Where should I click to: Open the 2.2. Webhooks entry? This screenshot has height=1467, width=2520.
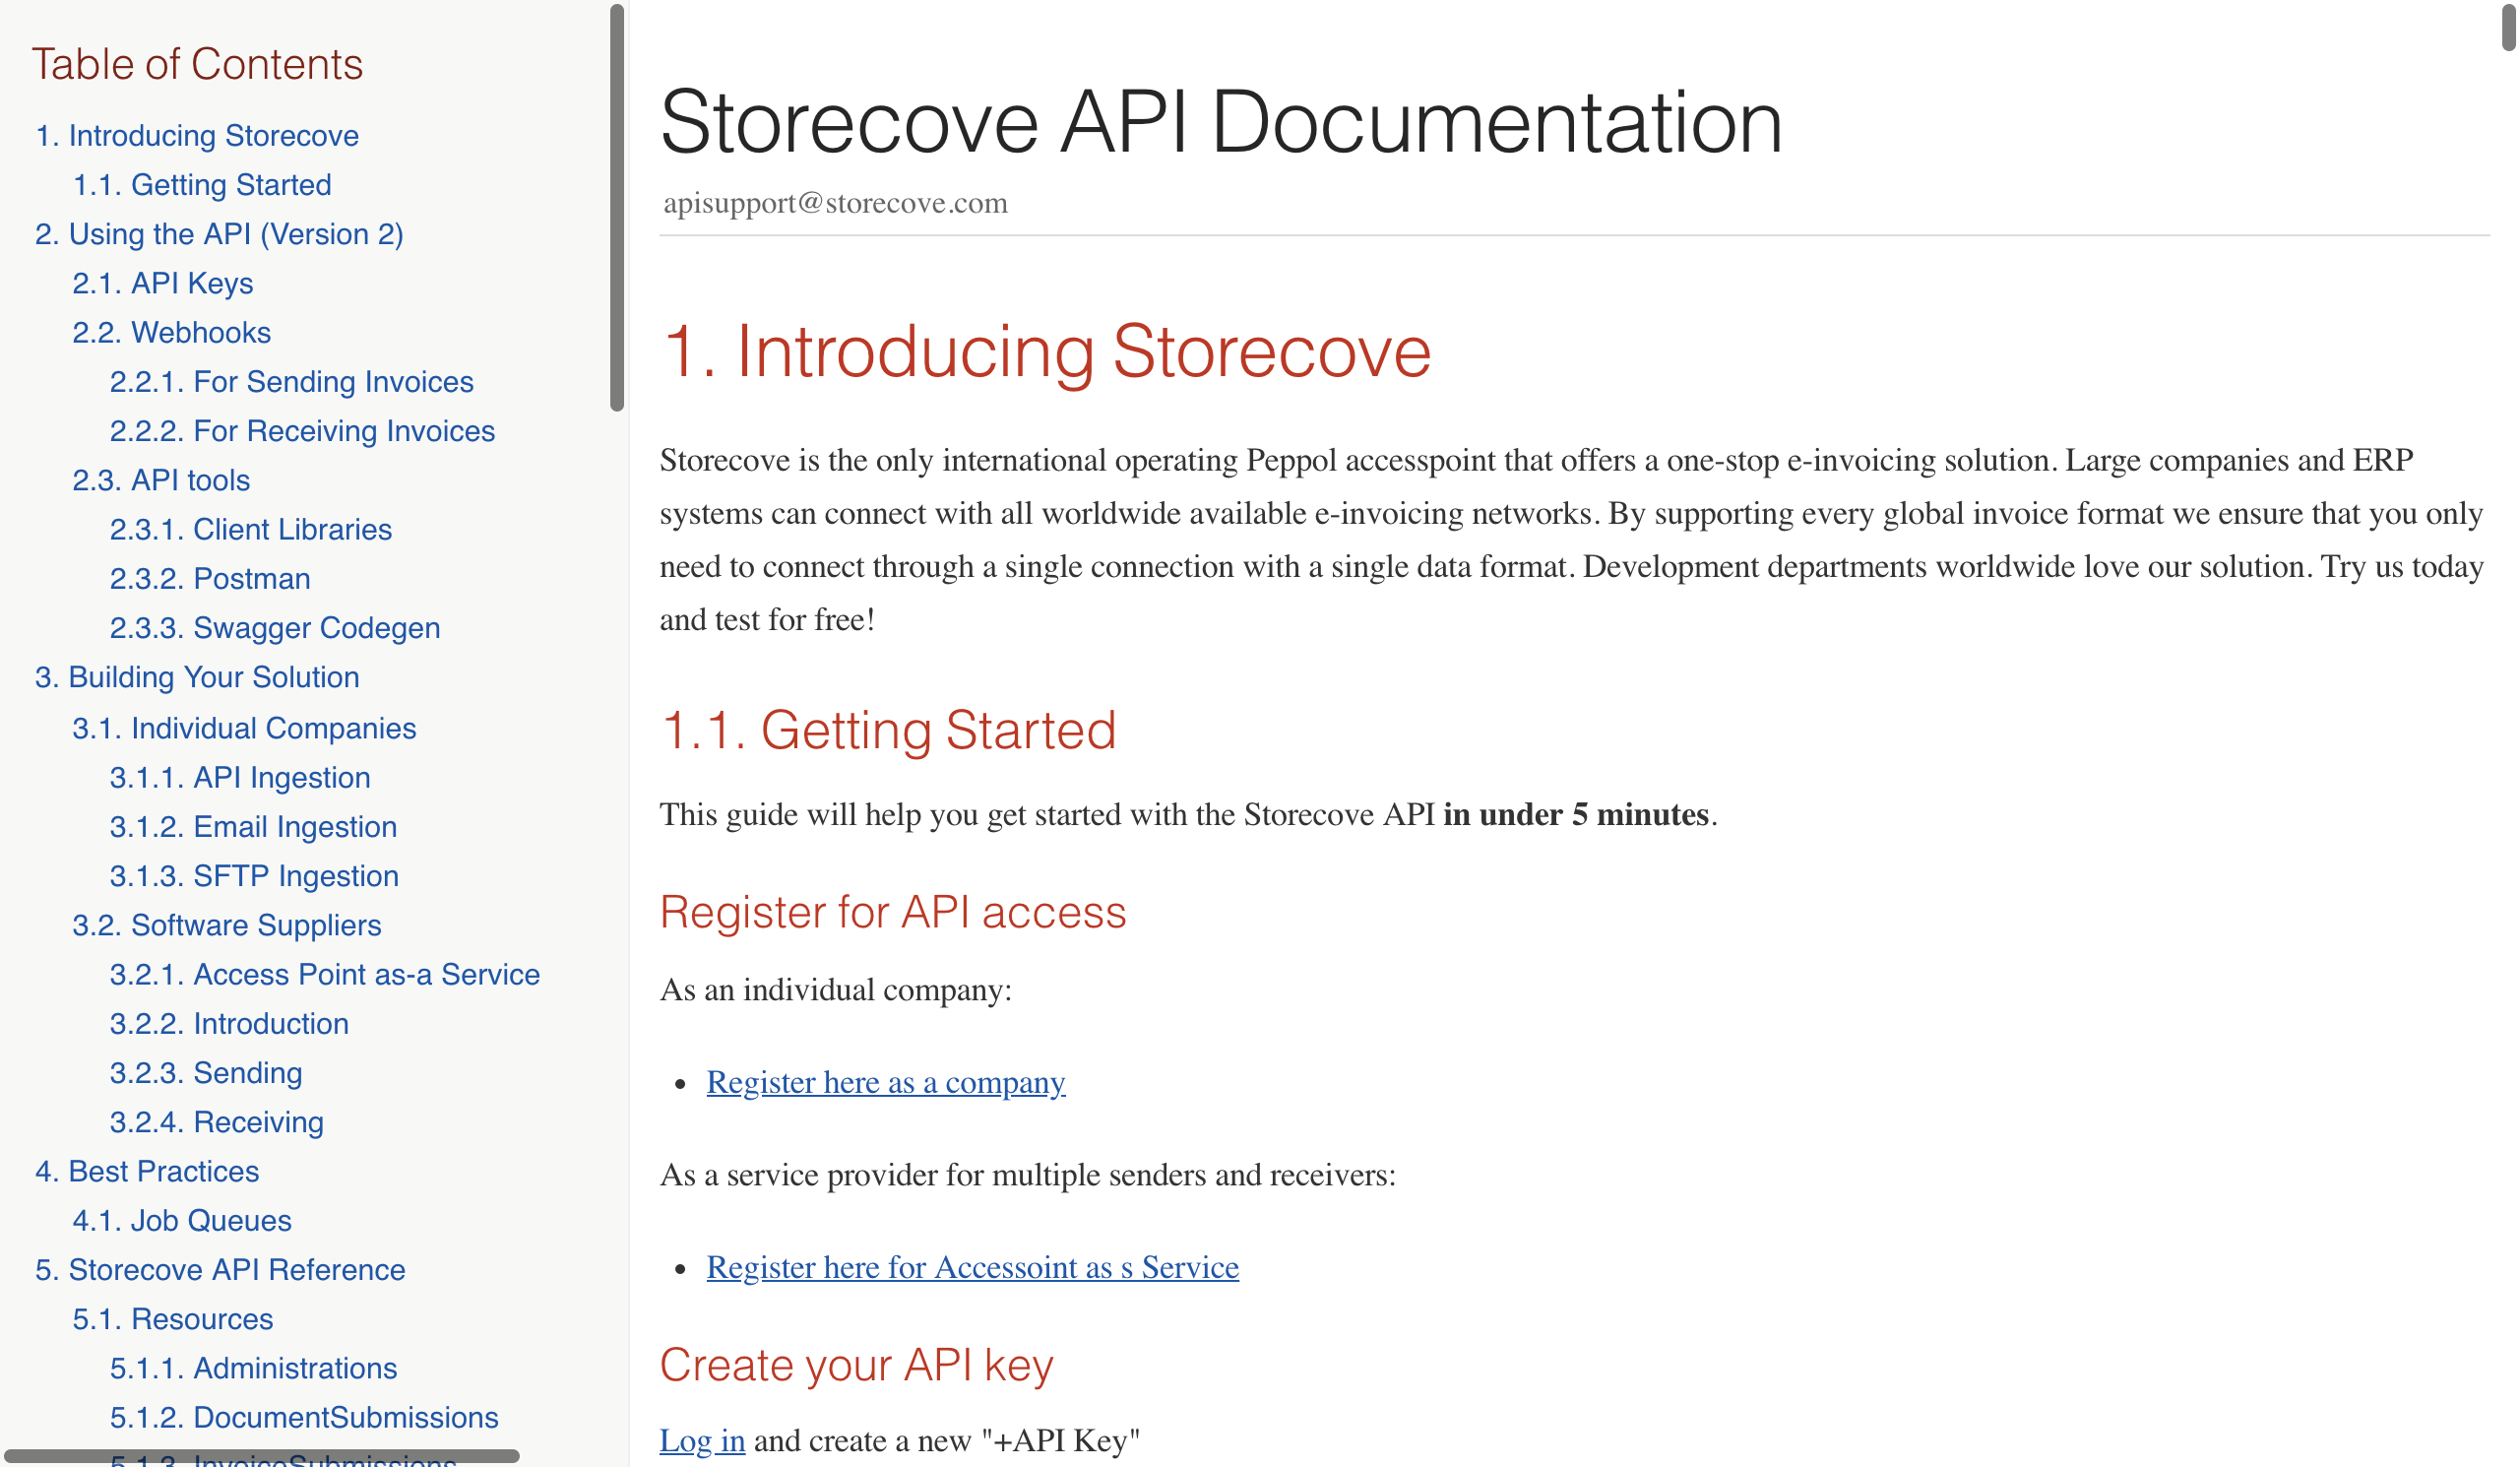tap(172, 332)
